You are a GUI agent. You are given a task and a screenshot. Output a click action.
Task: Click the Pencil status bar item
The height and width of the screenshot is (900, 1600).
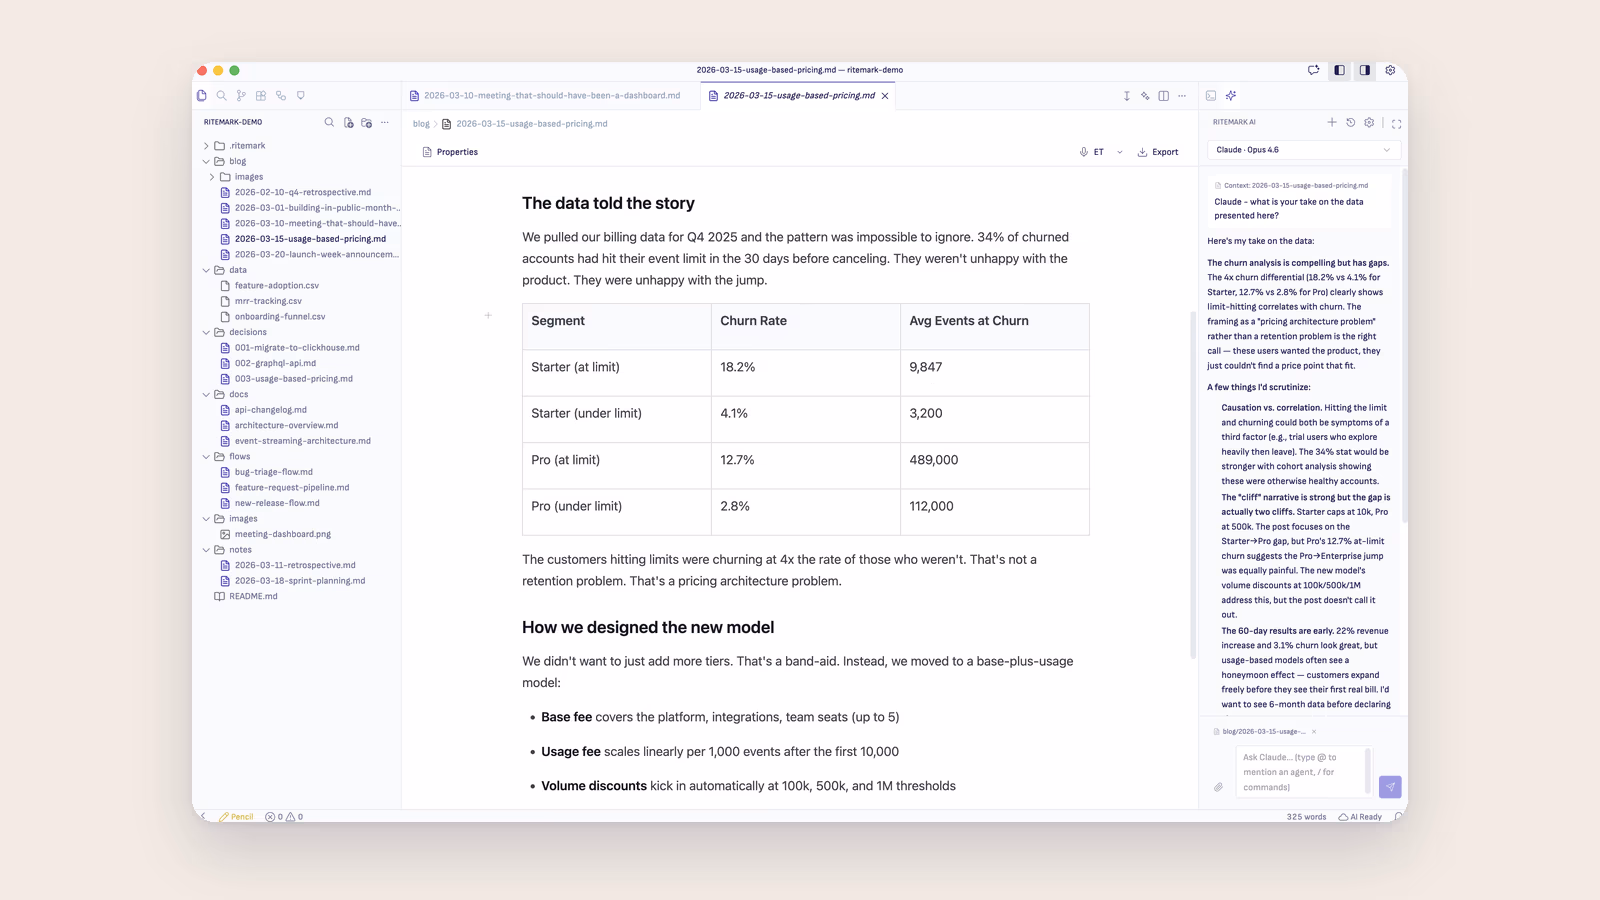click(236, 817)
